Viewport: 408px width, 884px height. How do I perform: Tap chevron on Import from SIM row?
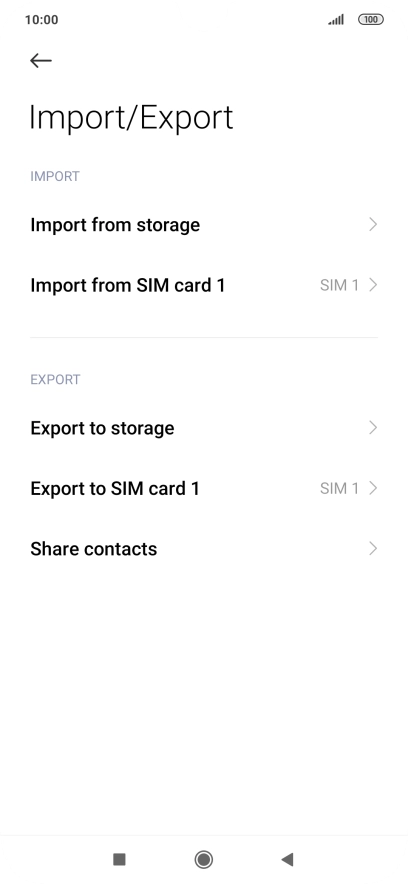(372, 285)
